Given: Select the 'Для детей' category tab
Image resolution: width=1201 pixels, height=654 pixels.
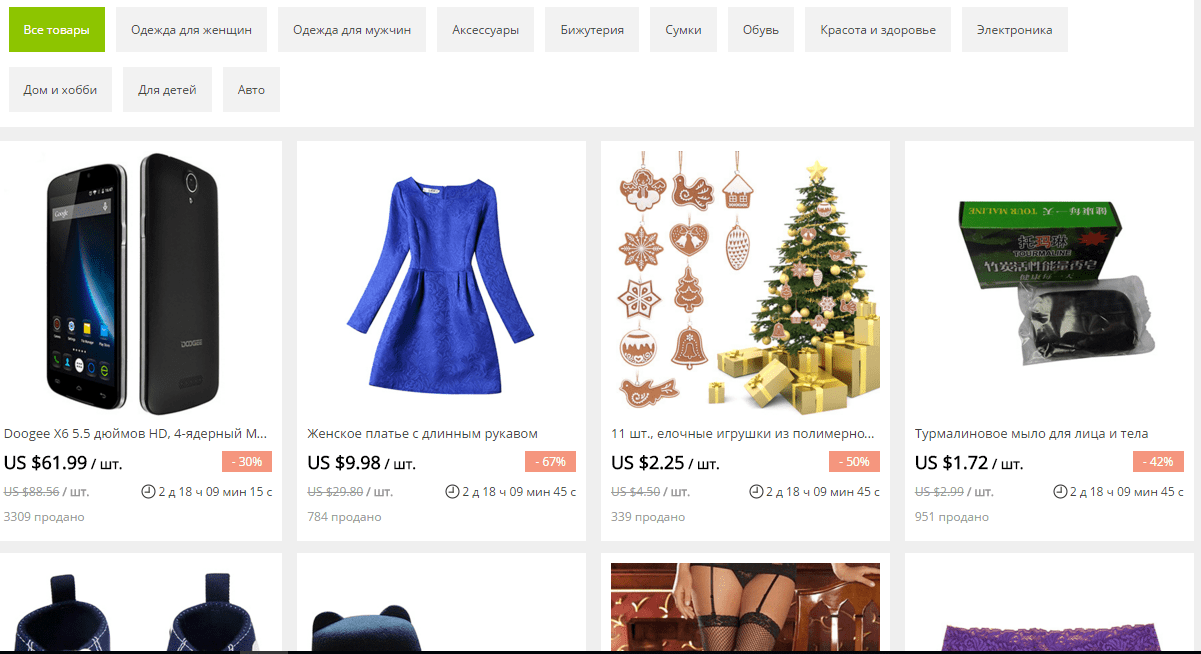Looking at the screenshot, I should (x=167, y=90).
